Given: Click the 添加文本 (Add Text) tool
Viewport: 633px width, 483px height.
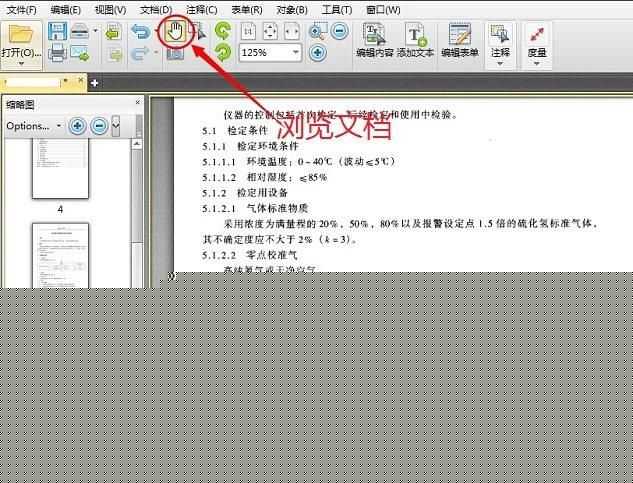Looking at the screenshot, I should click(416, 40).
